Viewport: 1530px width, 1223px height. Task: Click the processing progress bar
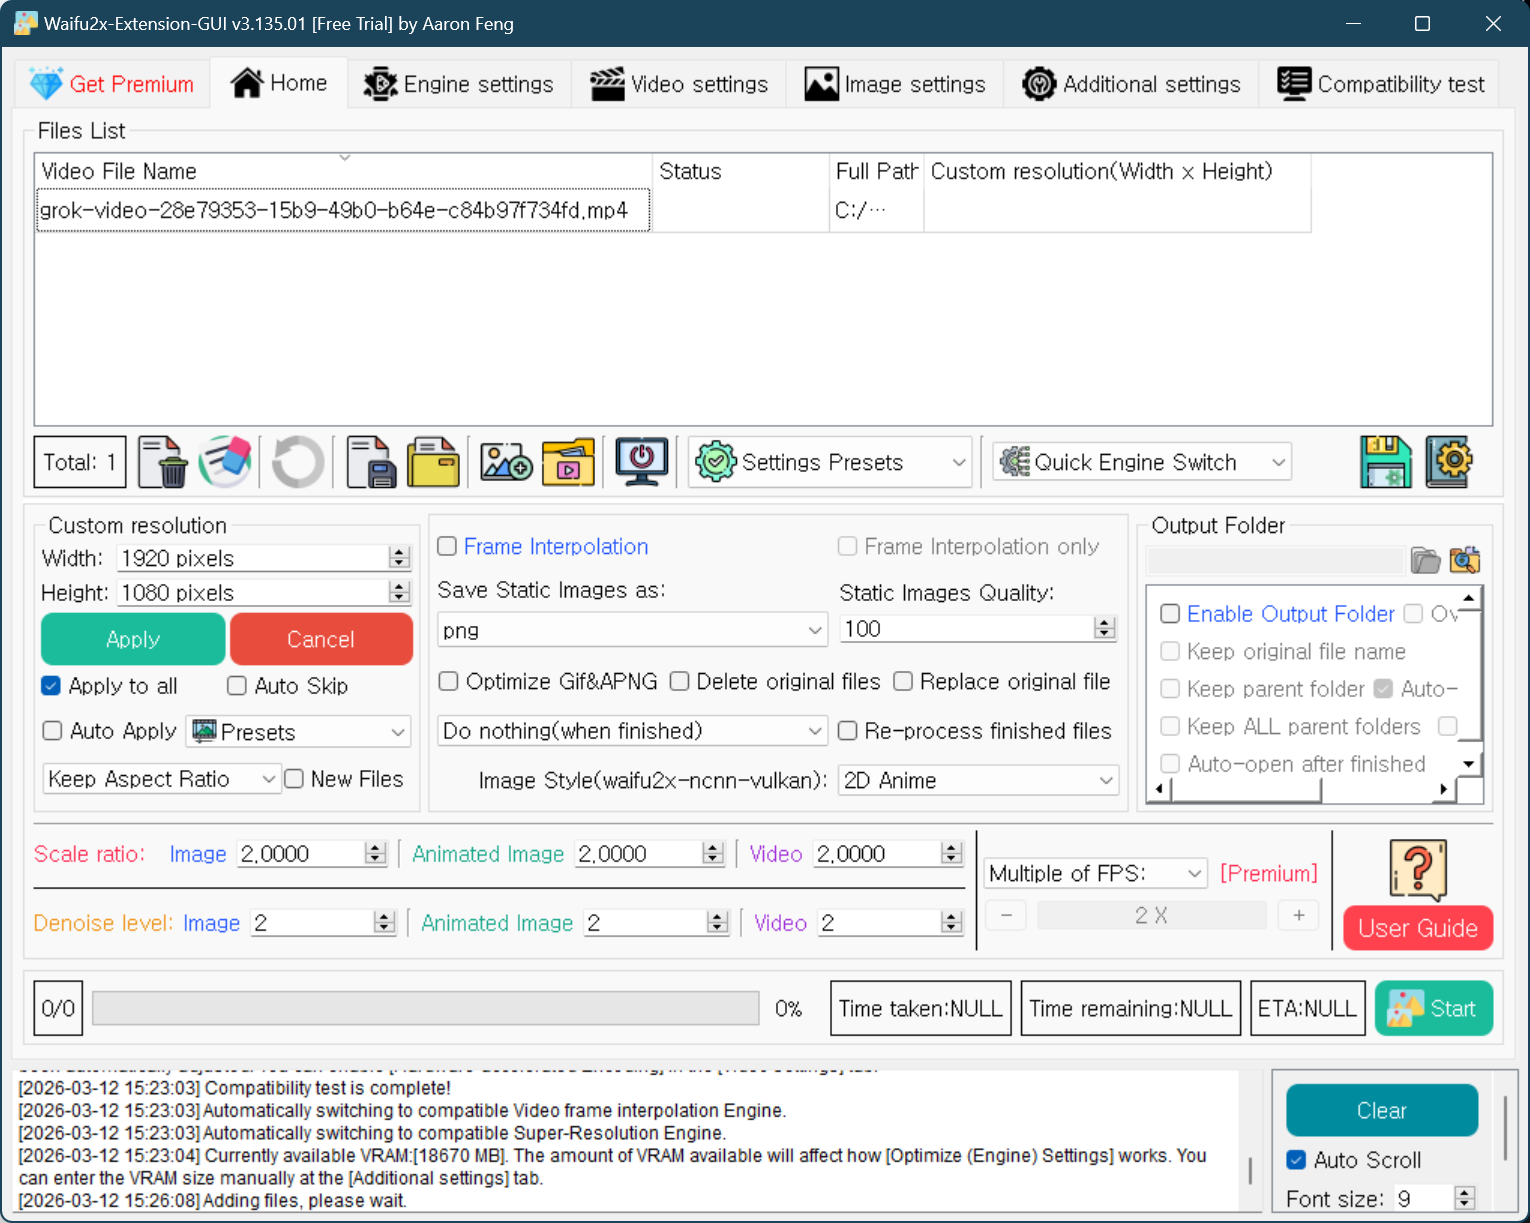point(426,1008)
